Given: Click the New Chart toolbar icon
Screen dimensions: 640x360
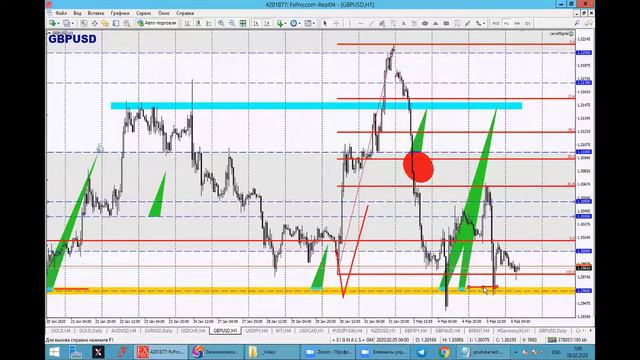Looking at the screenshot, I should click(52, 23).
